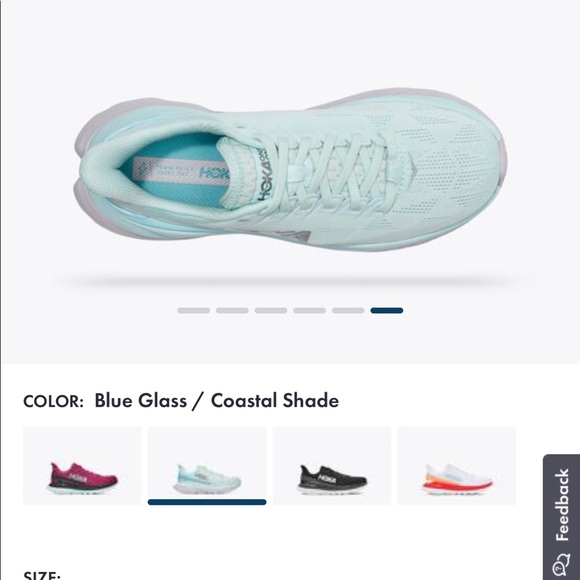580x580 pixels.
Task: Select the active sixth carousel indicator
Action: coord(387,310)
